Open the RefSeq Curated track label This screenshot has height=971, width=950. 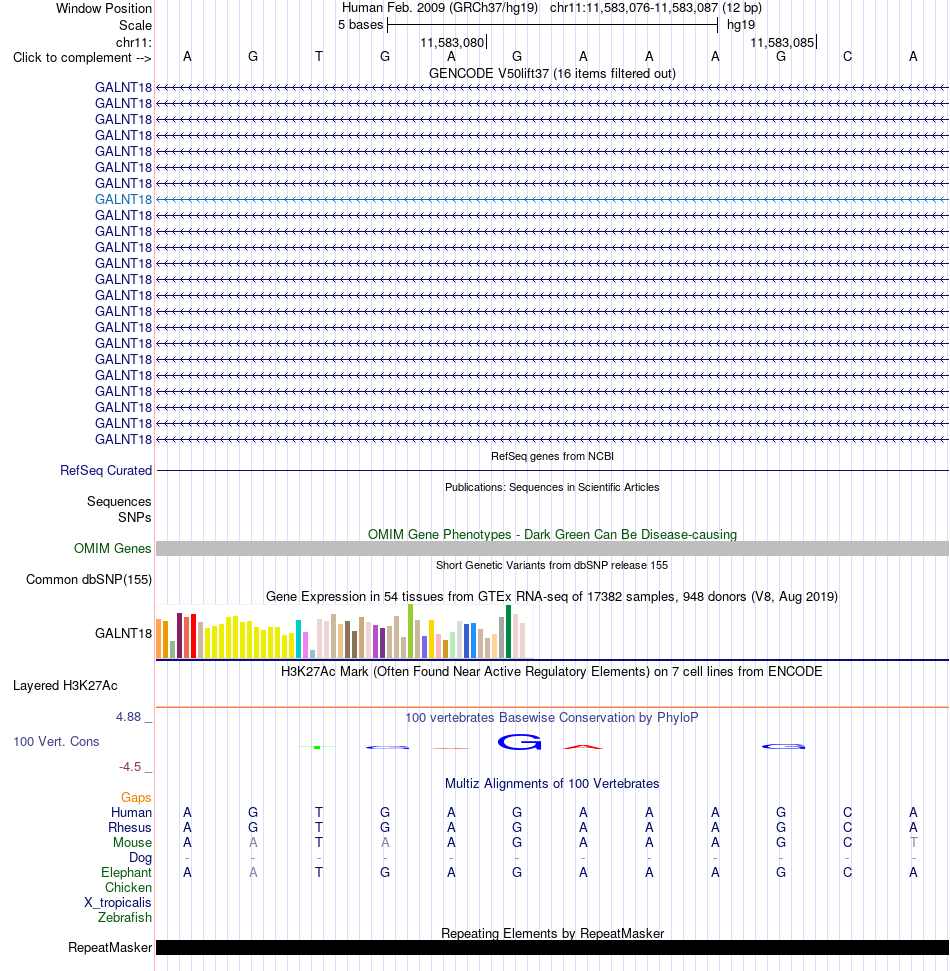[x=106, y=471]
